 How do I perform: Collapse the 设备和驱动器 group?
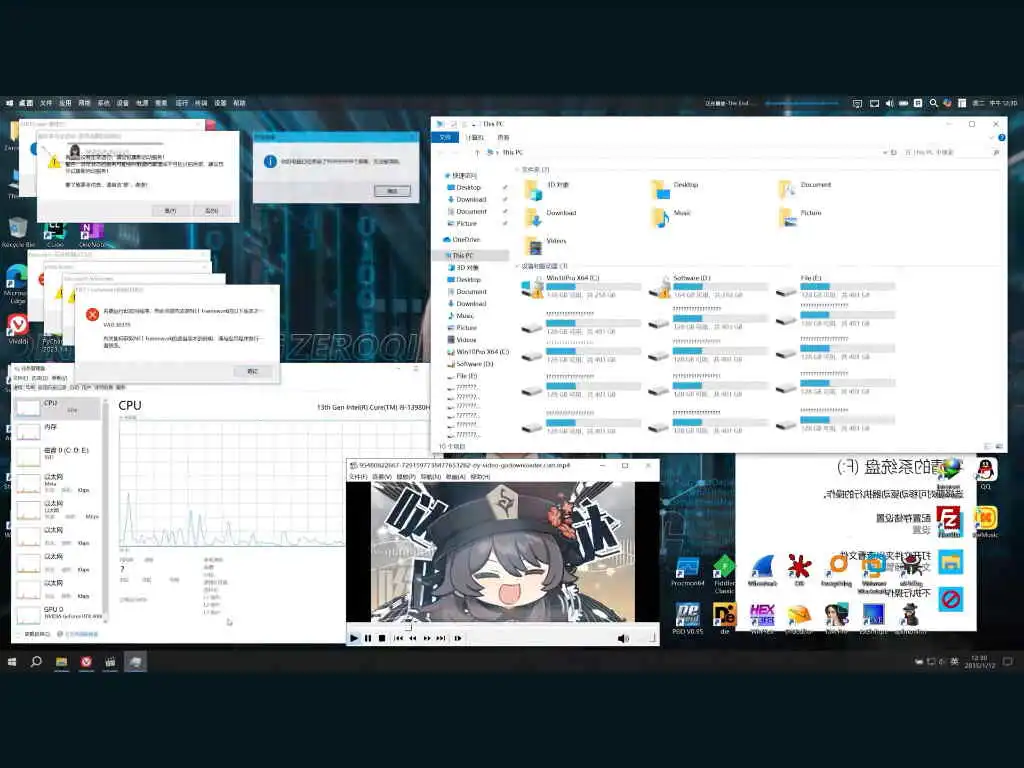click(517, 266)
